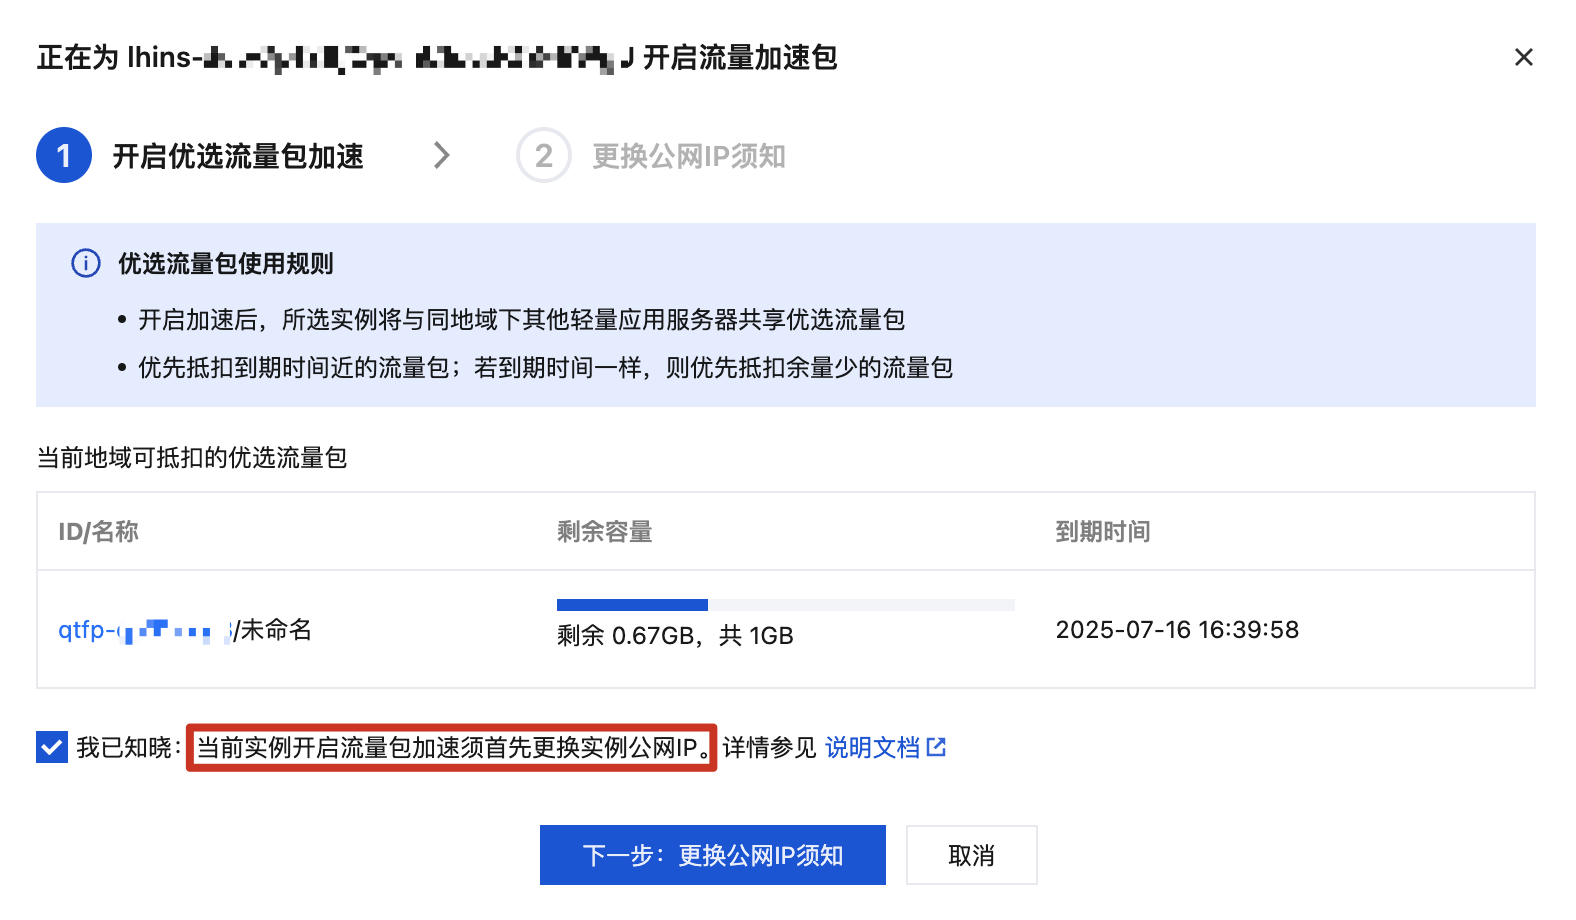Click the expiry time 2025-07-16 16:39:58
Image resolution: width=1576 pixels, height=920 pixels.
[x=1177, y=630]
